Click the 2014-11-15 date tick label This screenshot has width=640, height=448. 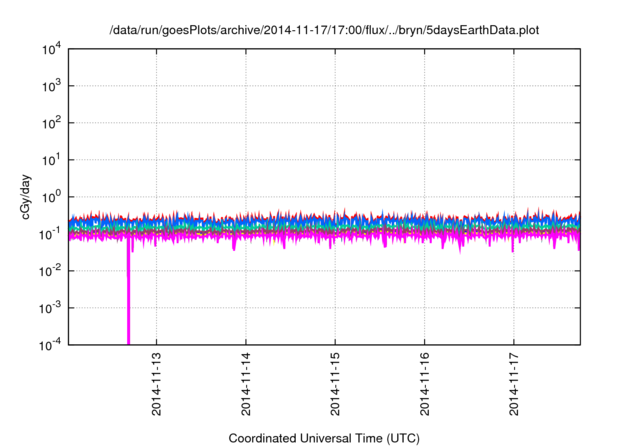335,384
